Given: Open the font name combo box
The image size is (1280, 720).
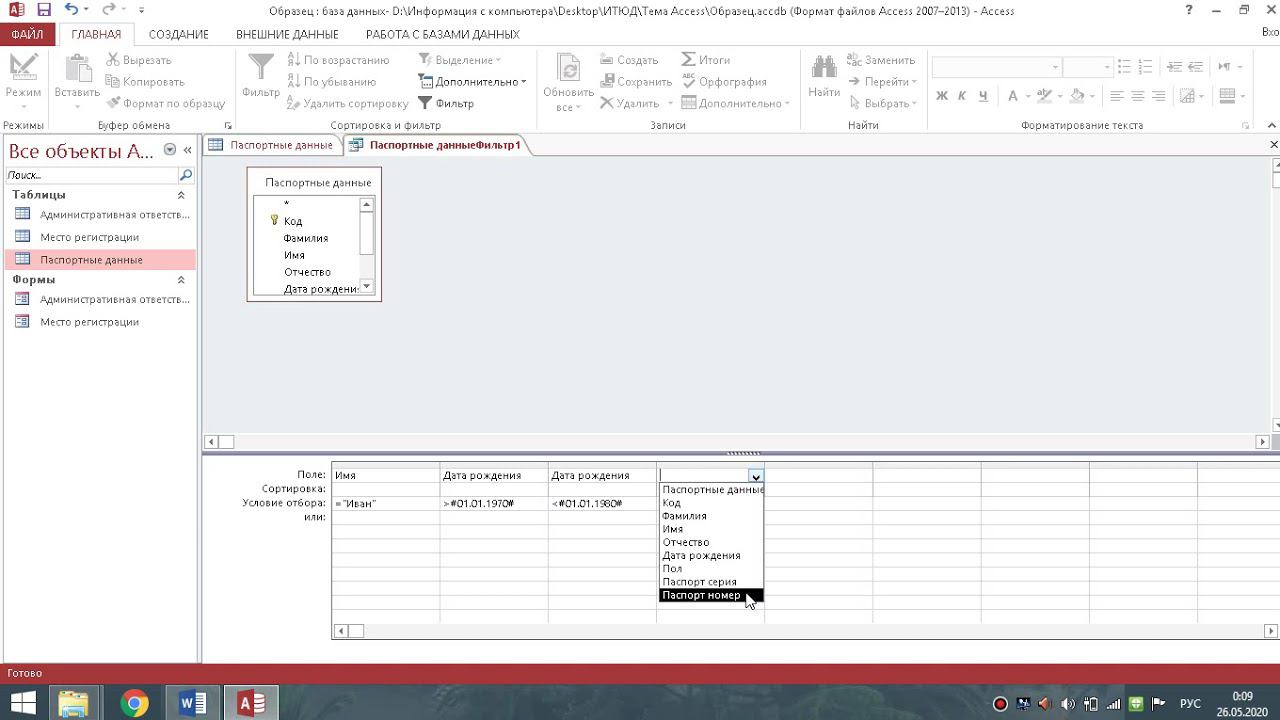Looking at the screenshot, I should [x=996, y=67].
